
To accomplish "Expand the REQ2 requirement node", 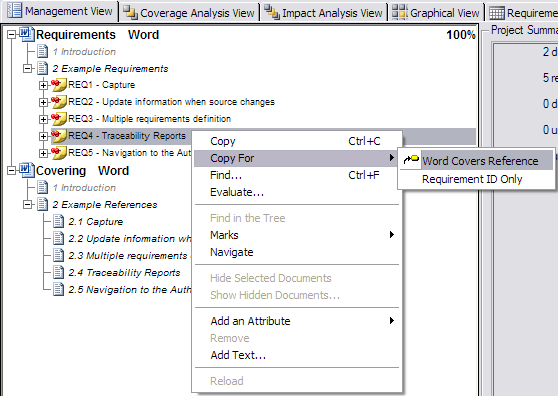I will (43, 102).
